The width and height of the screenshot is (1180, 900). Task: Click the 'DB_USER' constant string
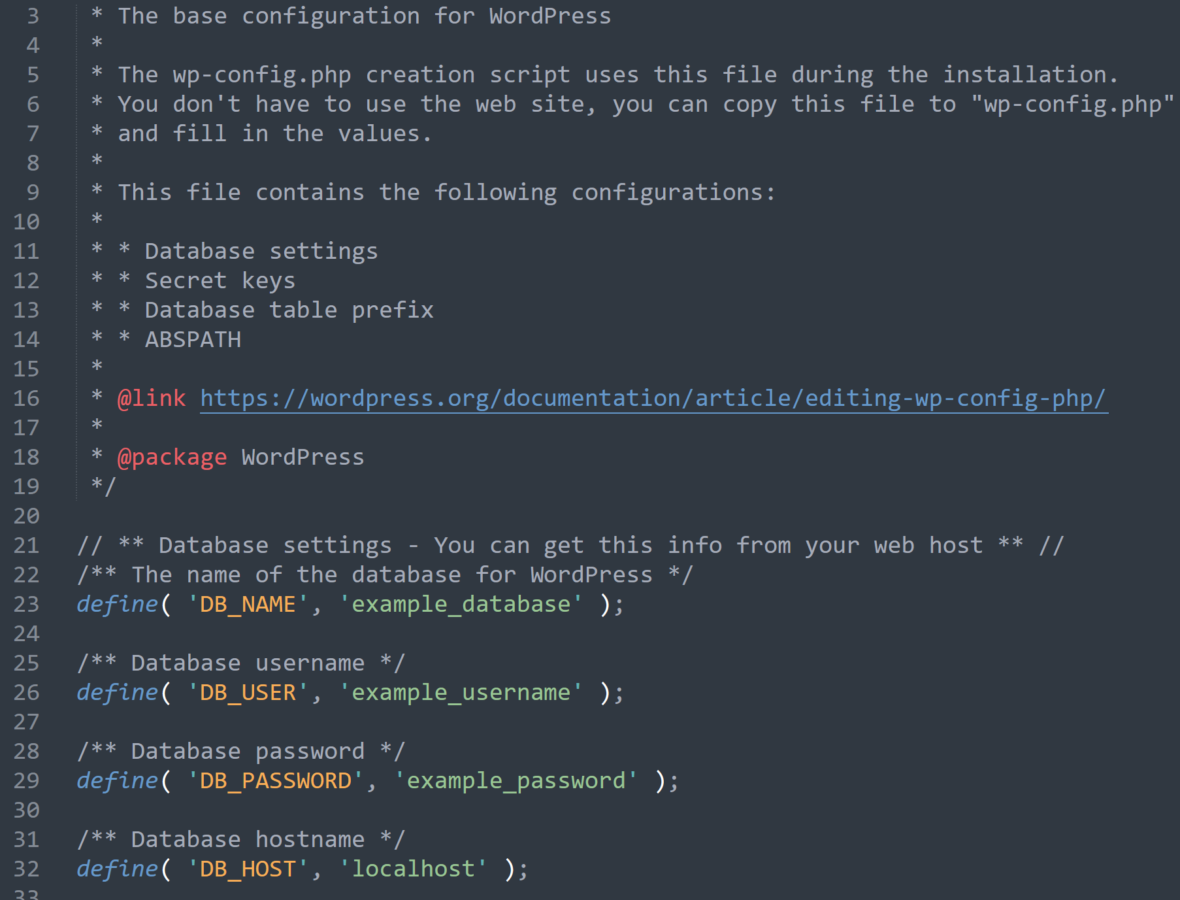(247, 692)
